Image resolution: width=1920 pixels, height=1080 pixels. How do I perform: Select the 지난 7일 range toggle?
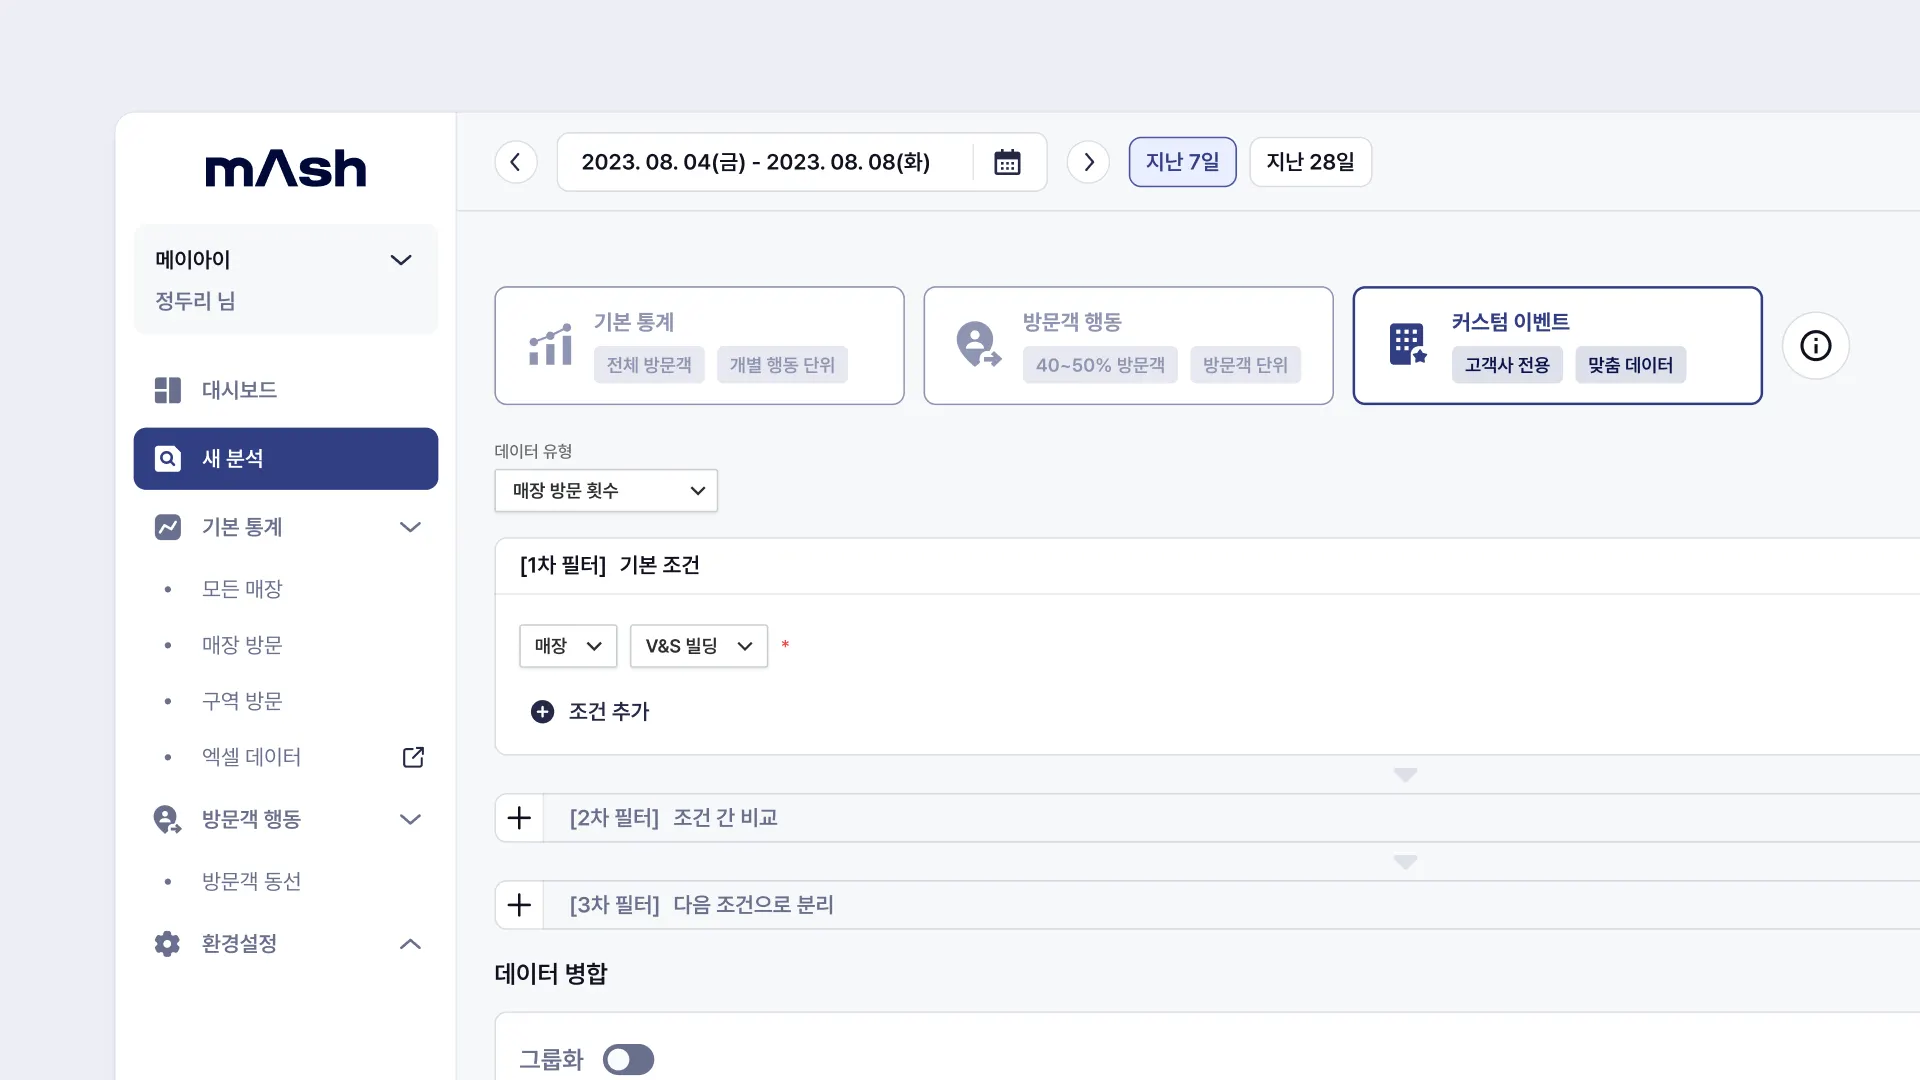pos(1182,162)
